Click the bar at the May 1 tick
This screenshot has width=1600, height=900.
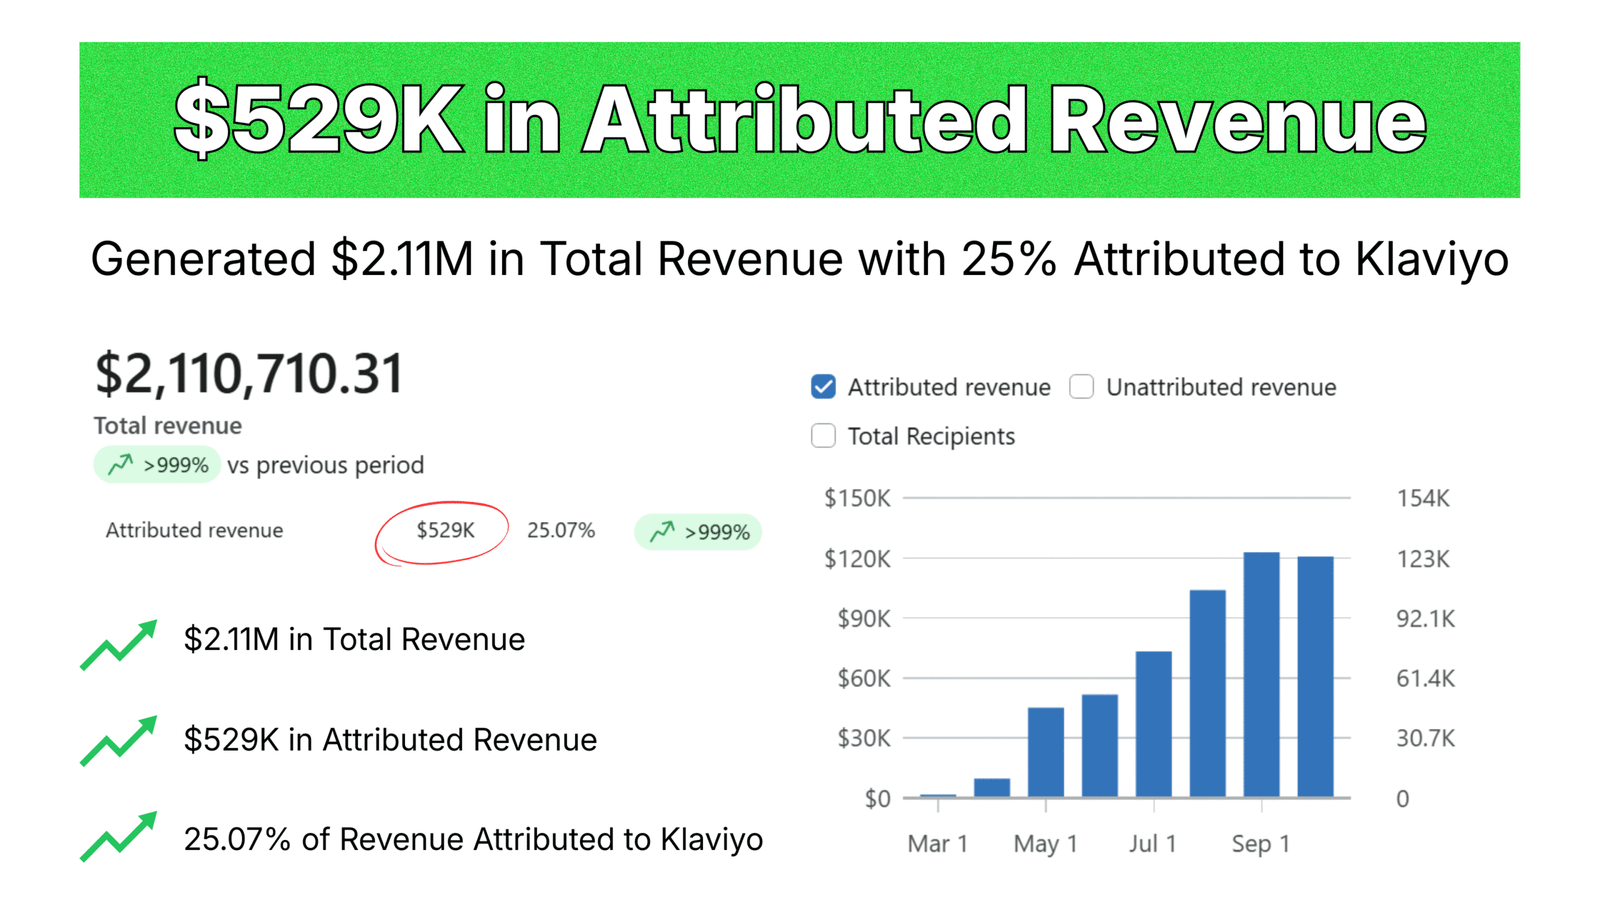(x=1046, y=752)
